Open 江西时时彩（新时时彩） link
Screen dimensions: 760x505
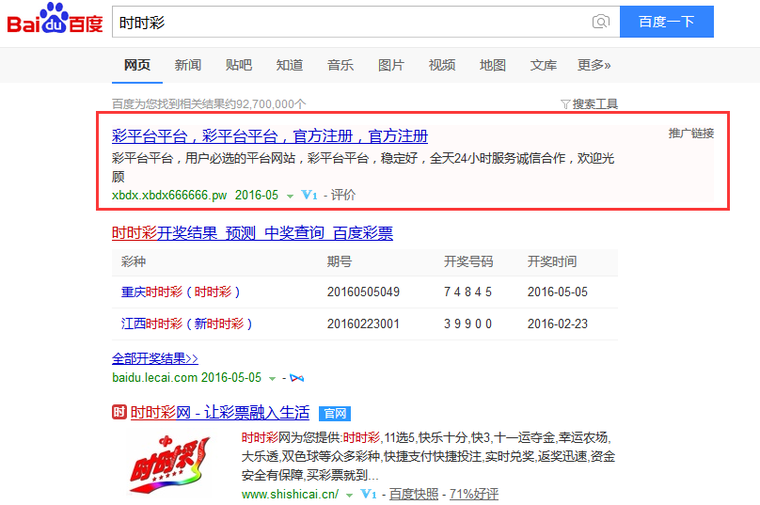click(x=187, y=324)
